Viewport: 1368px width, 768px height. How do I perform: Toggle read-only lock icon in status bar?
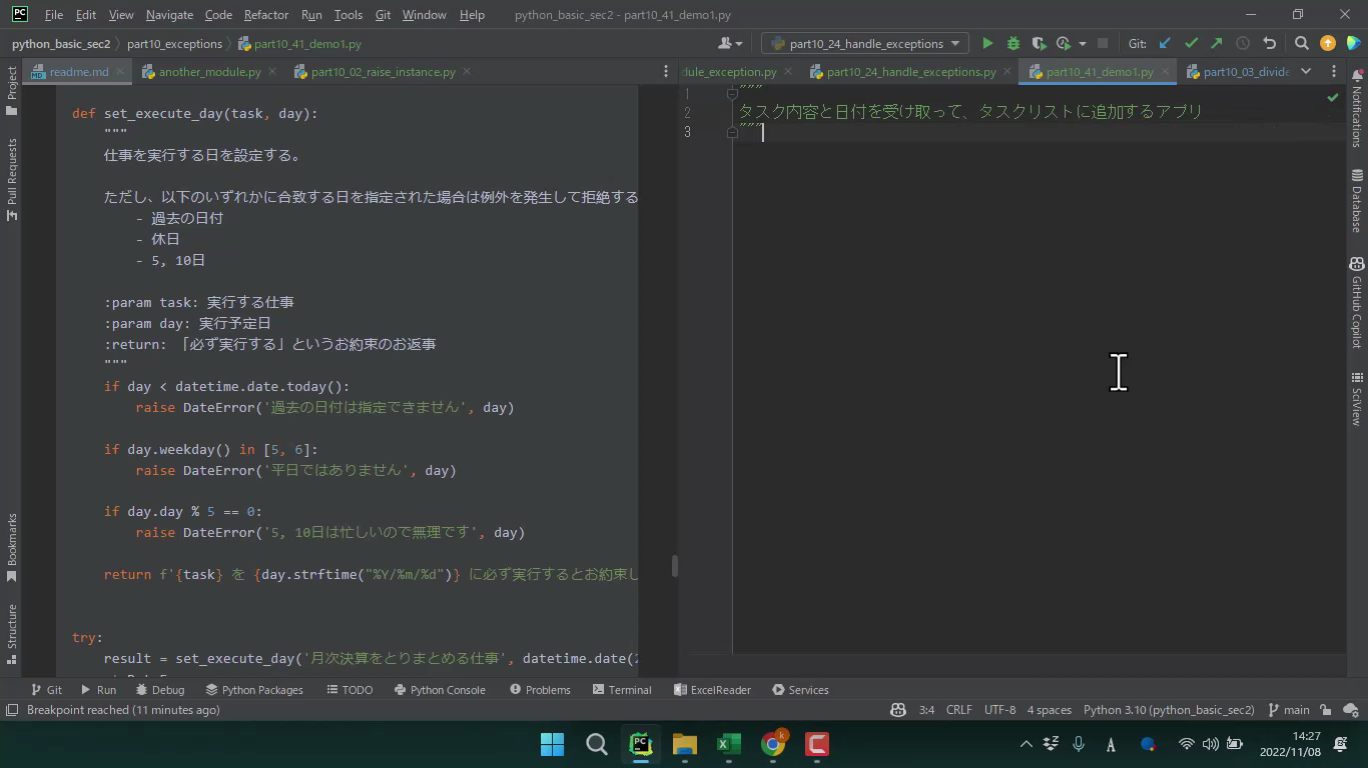(1326, 710)
